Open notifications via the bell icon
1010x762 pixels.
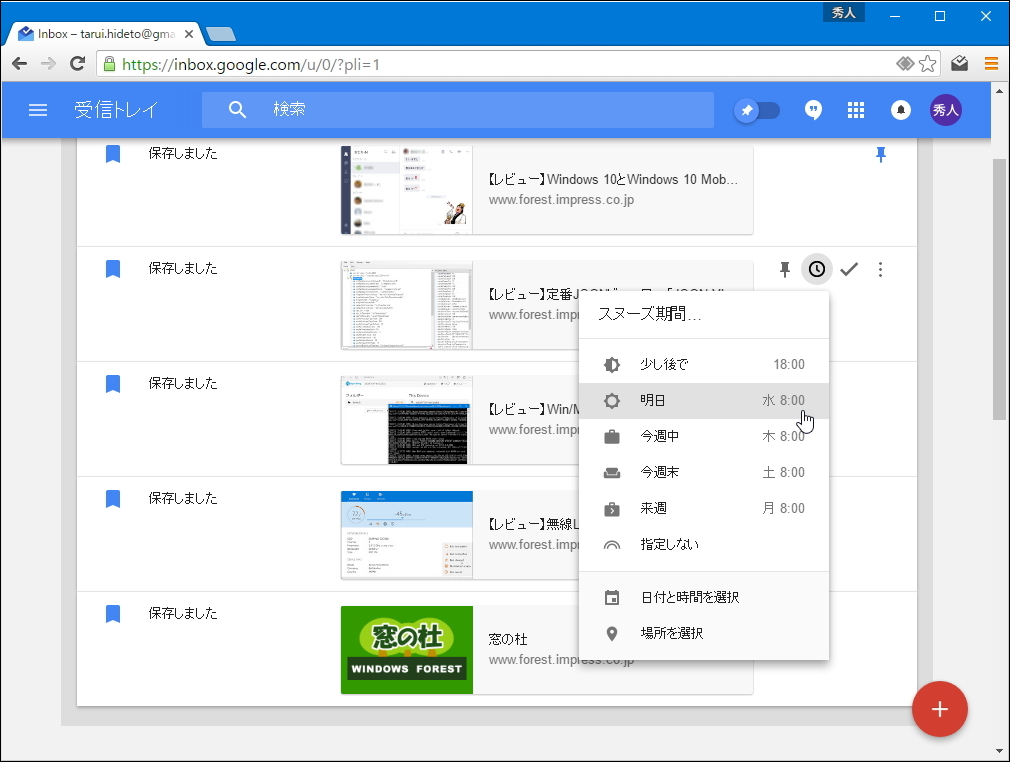click(901, 110)
